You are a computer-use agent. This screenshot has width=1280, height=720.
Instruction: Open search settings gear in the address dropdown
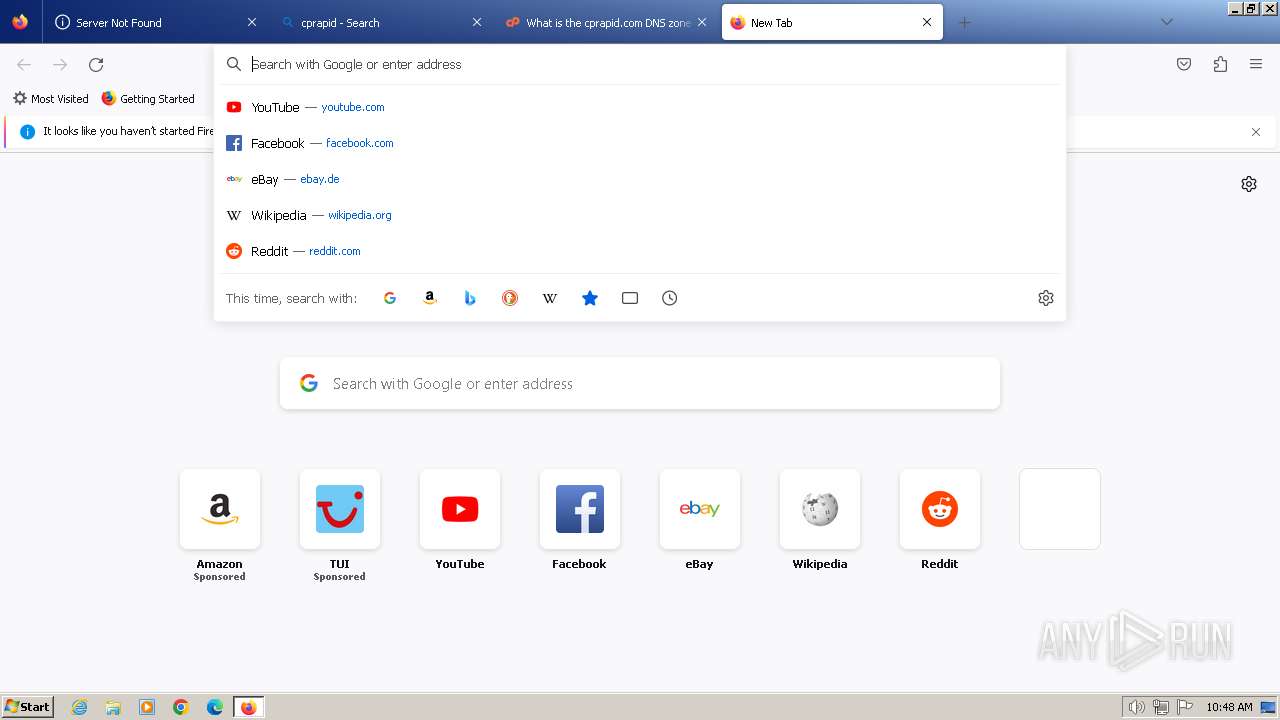[x=1046, y=298]
